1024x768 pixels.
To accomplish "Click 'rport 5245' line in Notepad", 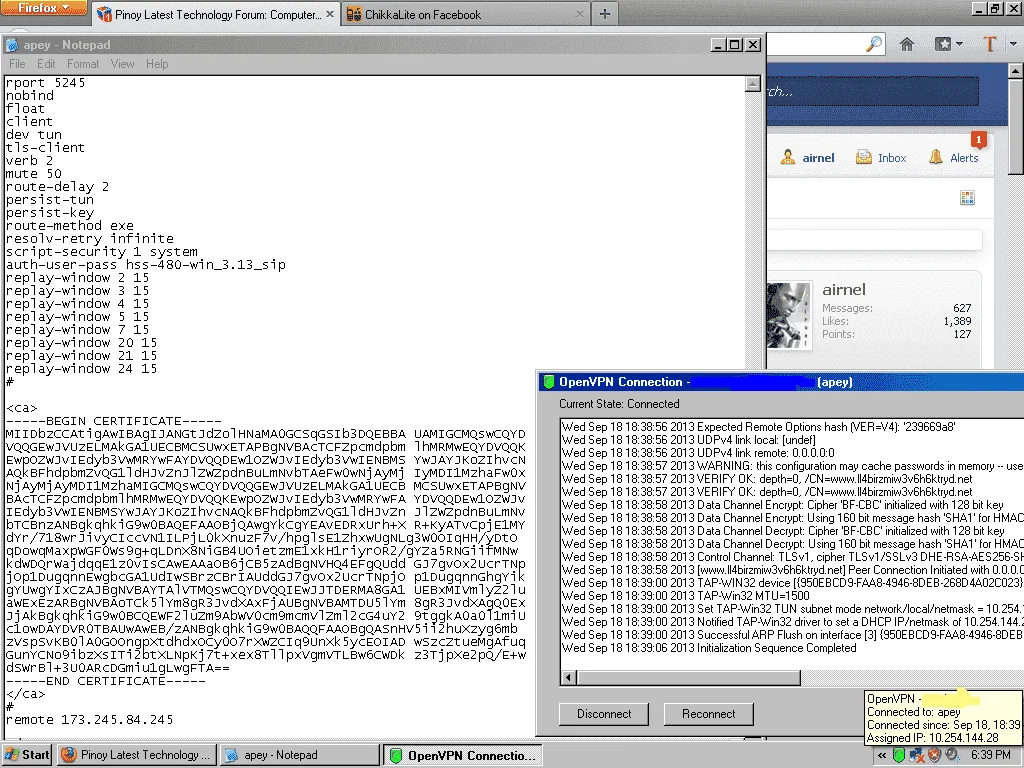I will pos(45,82).
